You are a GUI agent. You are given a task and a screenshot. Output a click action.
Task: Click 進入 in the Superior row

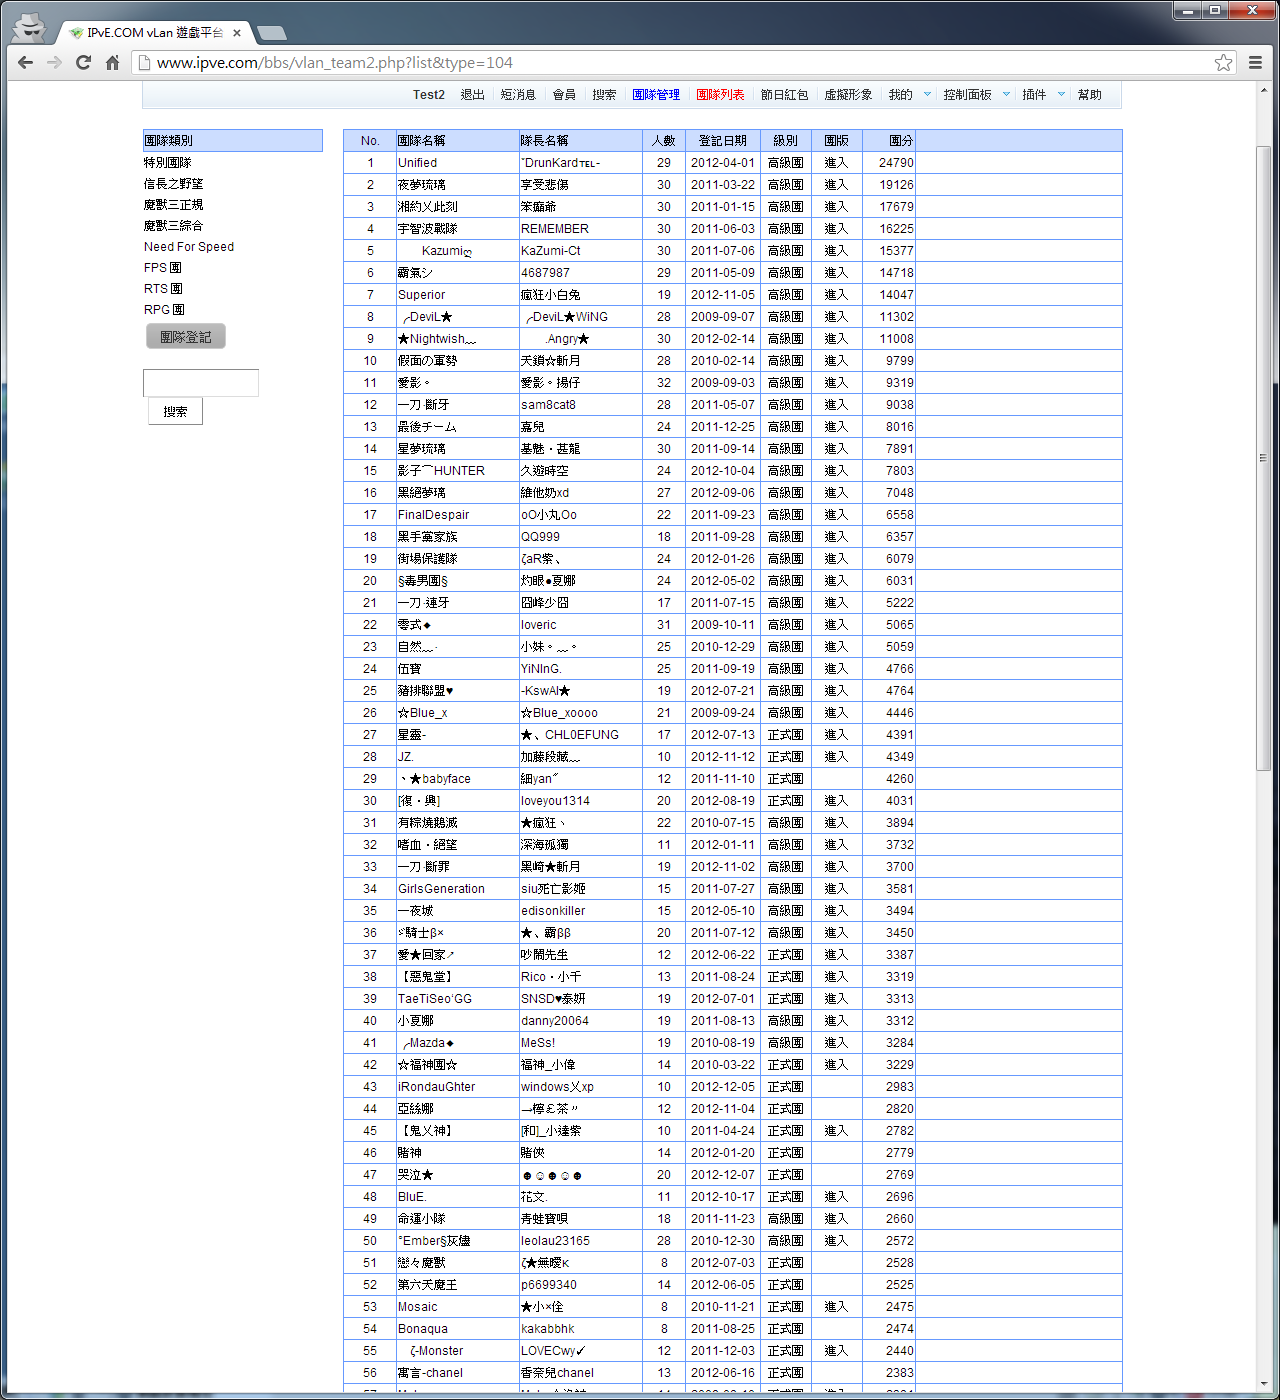[836, 295]
